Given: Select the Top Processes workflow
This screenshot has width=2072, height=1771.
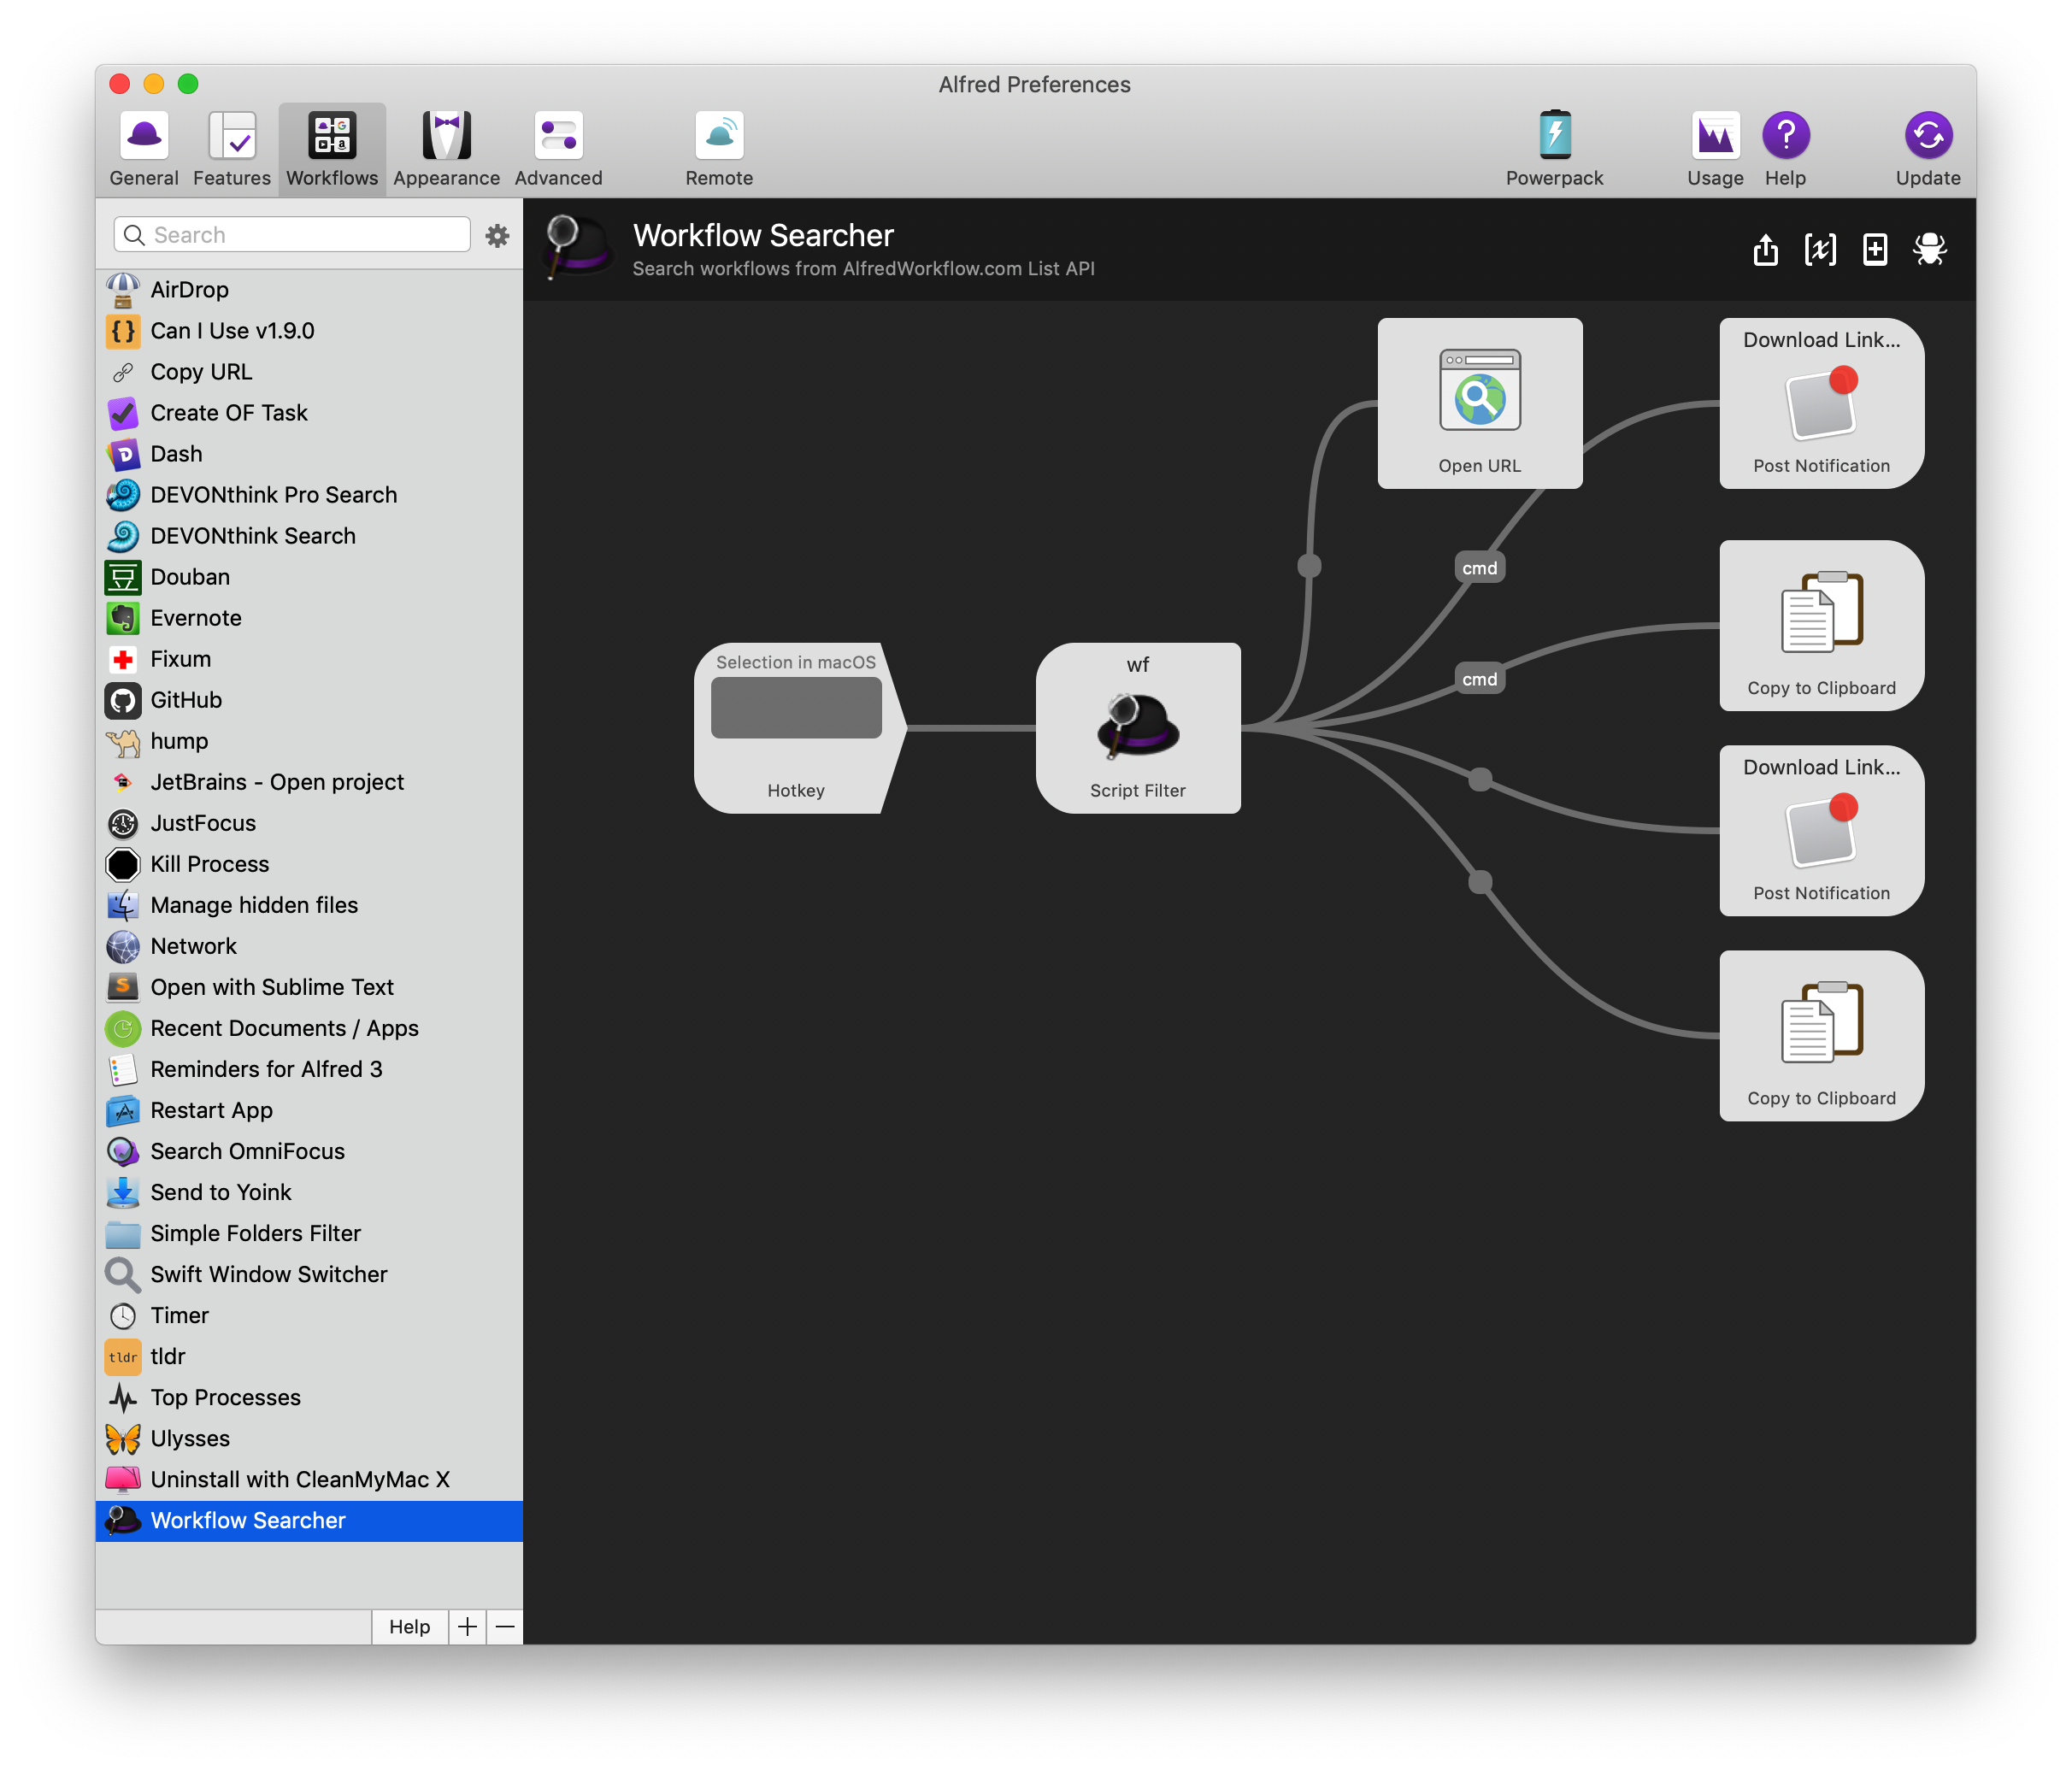Looking at the screenshot, I should pyautogui.click(x=309, y=1396).
